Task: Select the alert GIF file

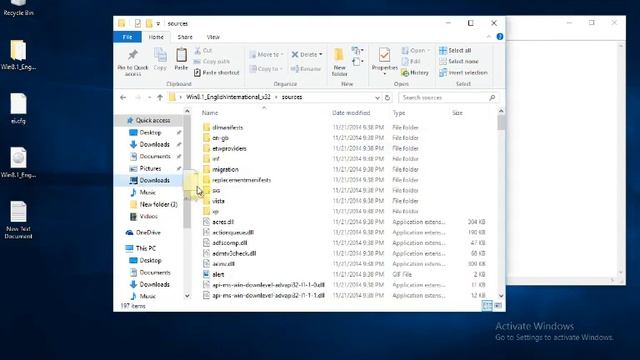Action: point(218,275)
